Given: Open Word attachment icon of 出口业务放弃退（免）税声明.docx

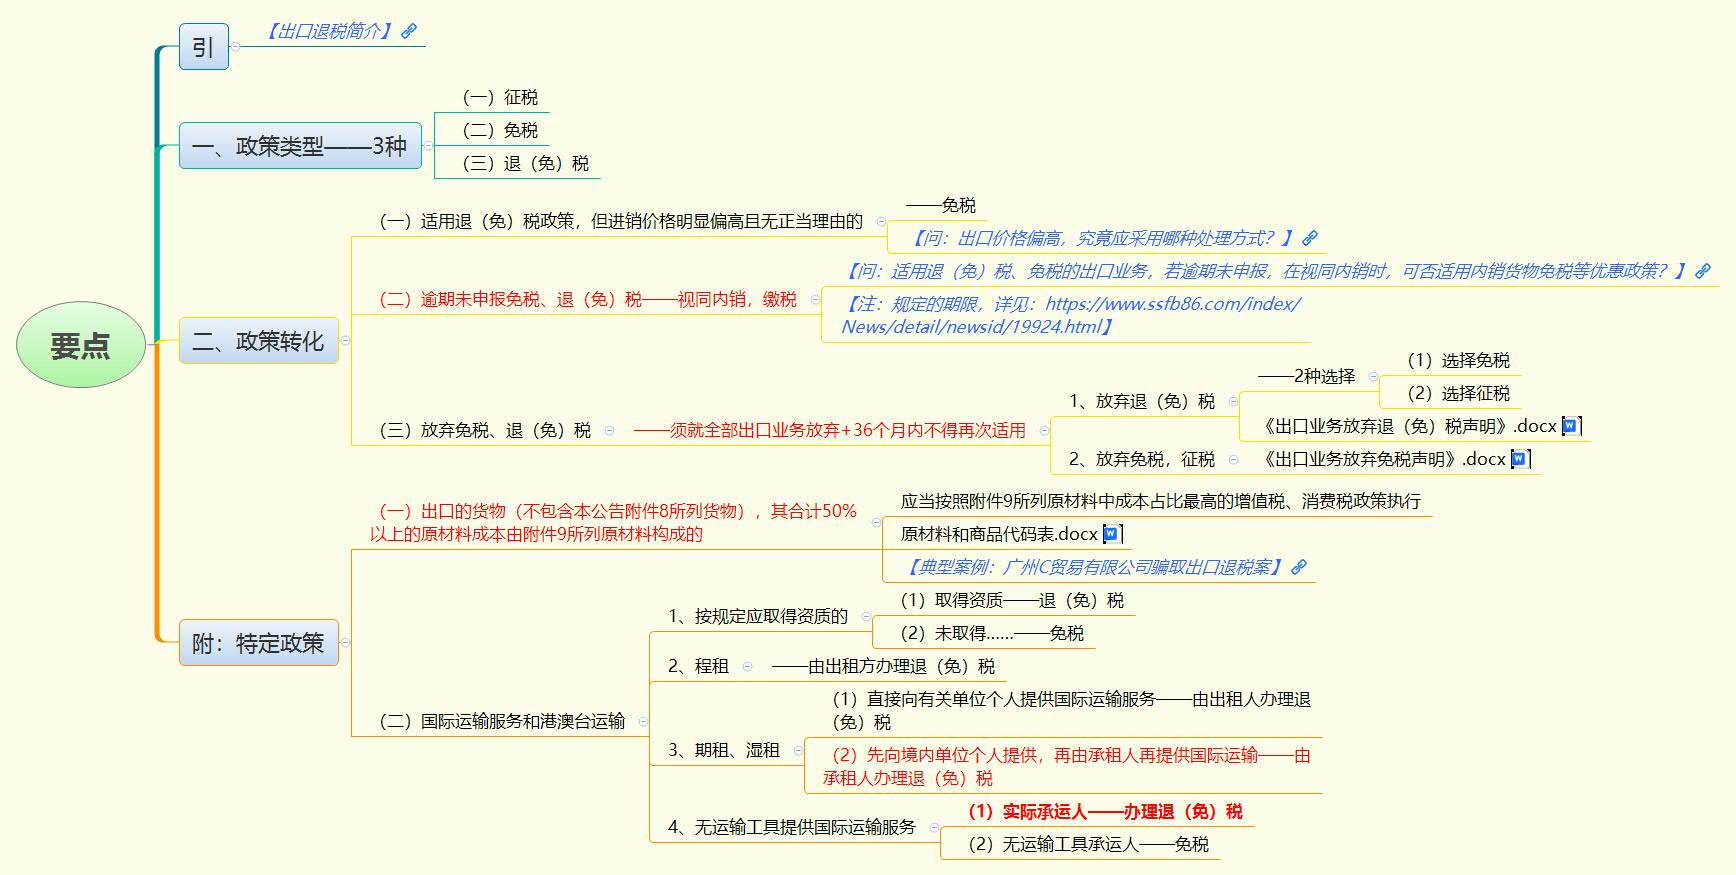Looking at the screenshot, I should click(x=1571, y=426).
